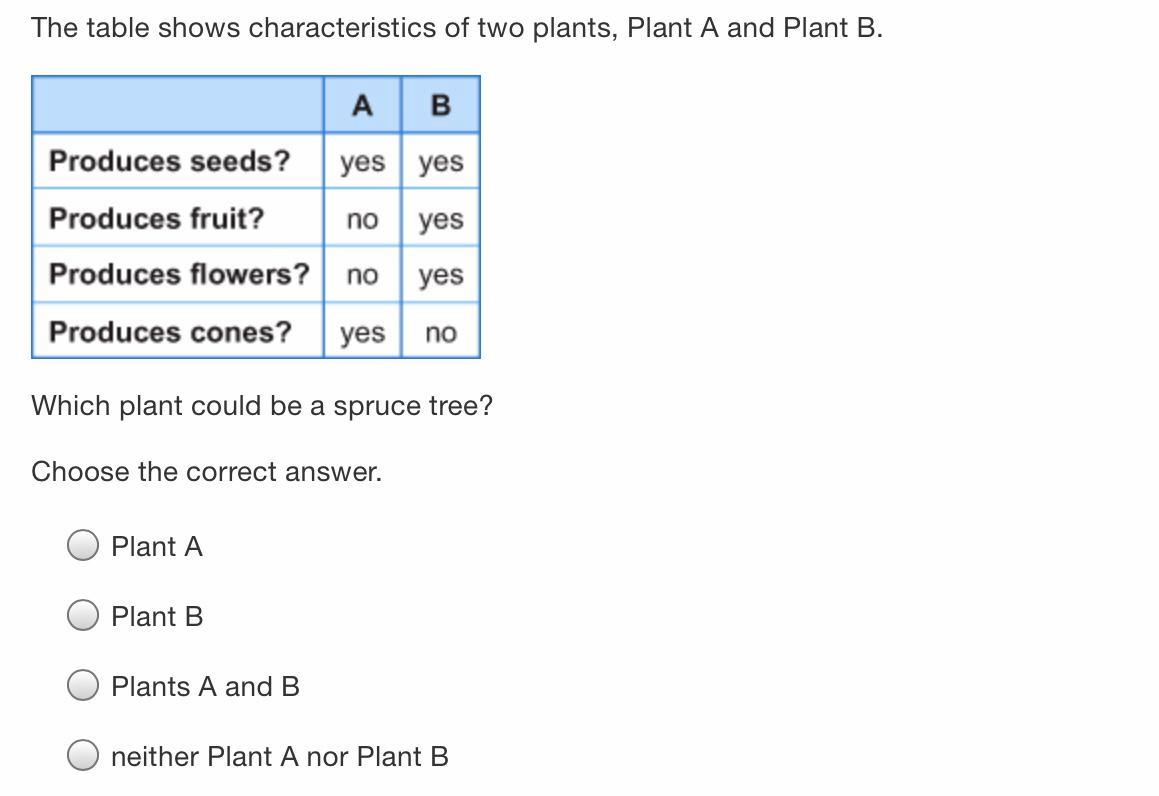Click Plant A's cones cell showing yes

(x=362, y=332)
